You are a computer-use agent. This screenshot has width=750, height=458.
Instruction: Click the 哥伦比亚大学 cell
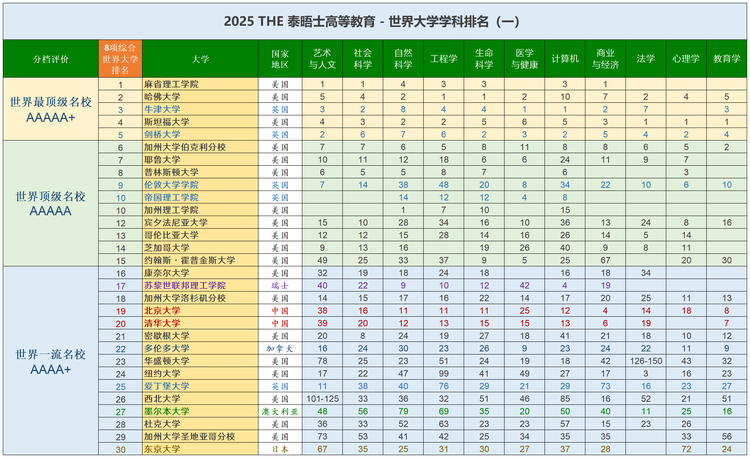click(200, 235)
